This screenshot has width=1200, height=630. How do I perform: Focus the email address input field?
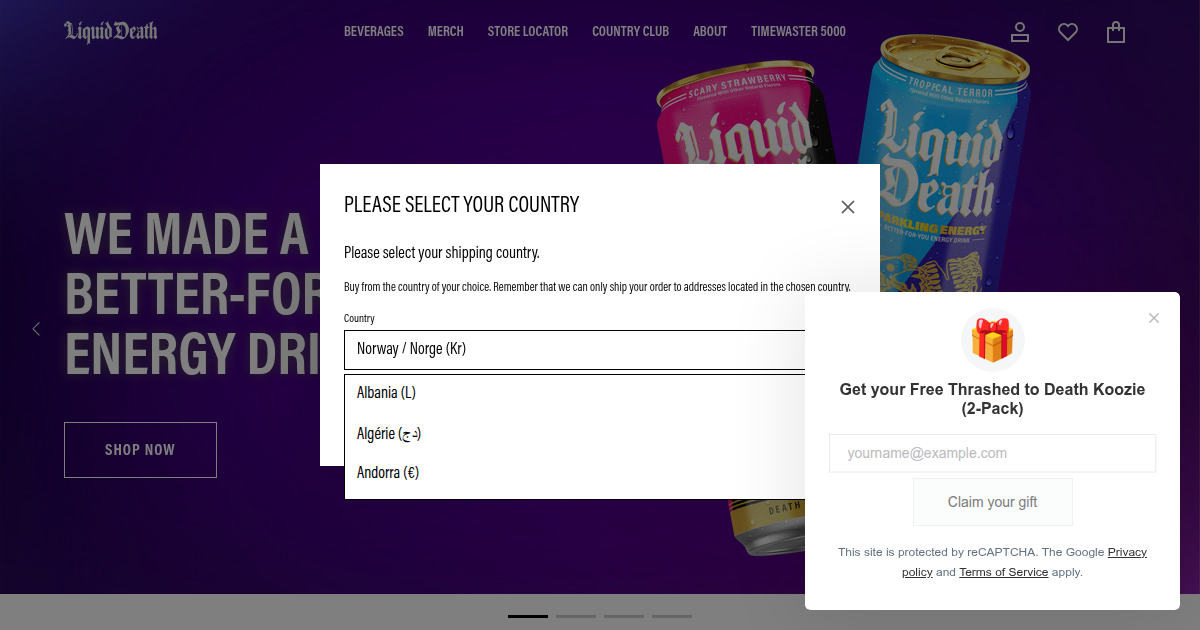pyautogui.click(x=992, y=453)
